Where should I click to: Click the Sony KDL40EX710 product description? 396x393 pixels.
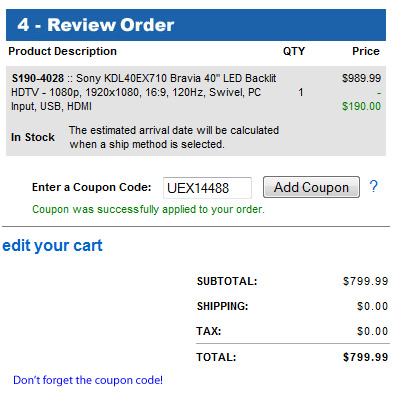(x=144, y=92)
